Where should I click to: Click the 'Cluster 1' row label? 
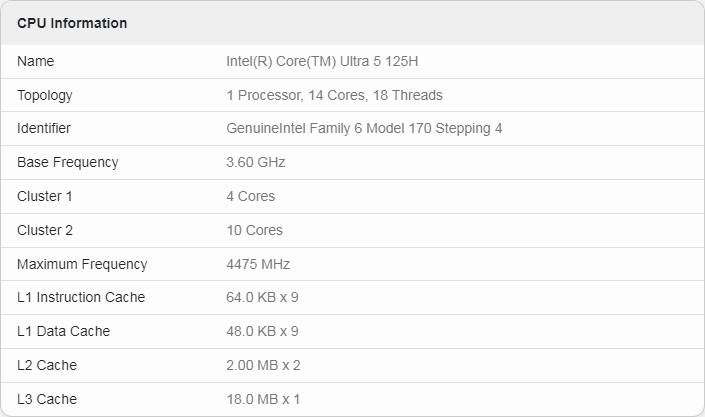click(x=45, y=196)
